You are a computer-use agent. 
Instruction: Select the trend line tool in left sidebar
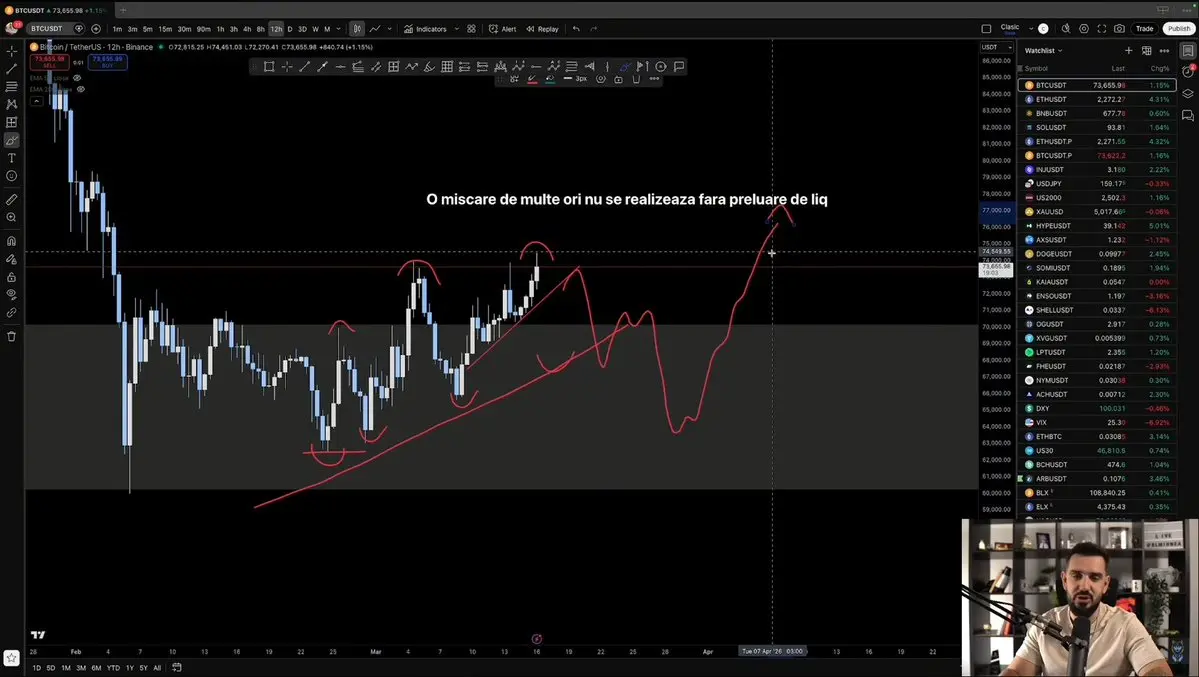11,69
